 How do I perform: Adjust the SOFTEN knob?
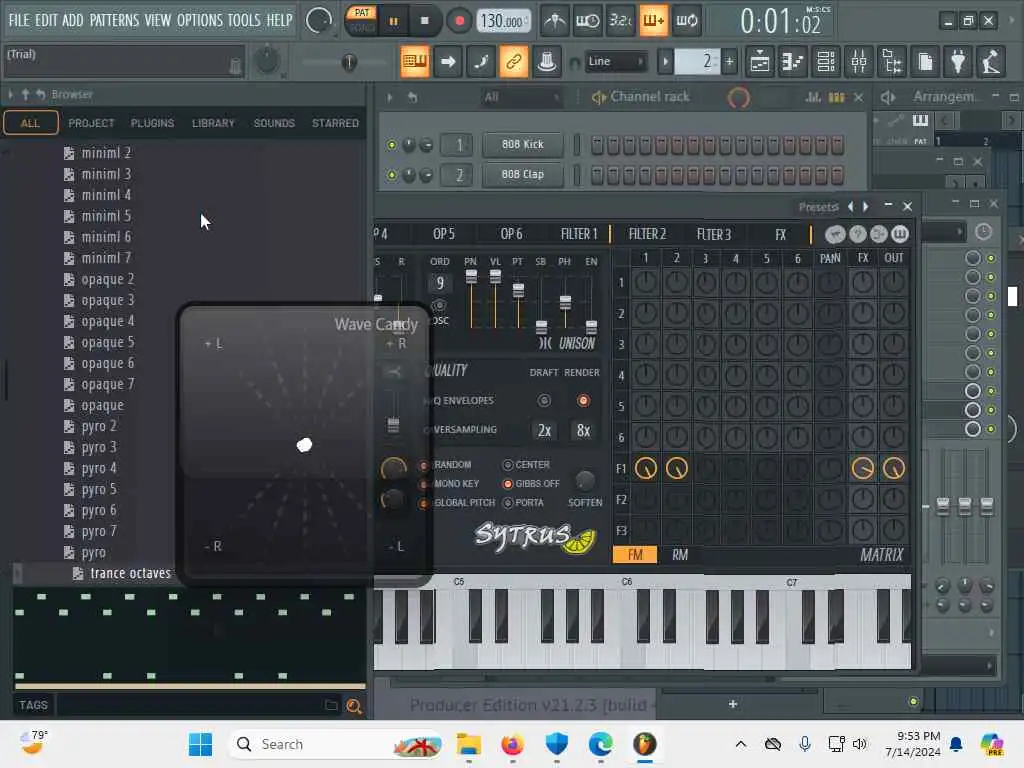pos(584,481)
